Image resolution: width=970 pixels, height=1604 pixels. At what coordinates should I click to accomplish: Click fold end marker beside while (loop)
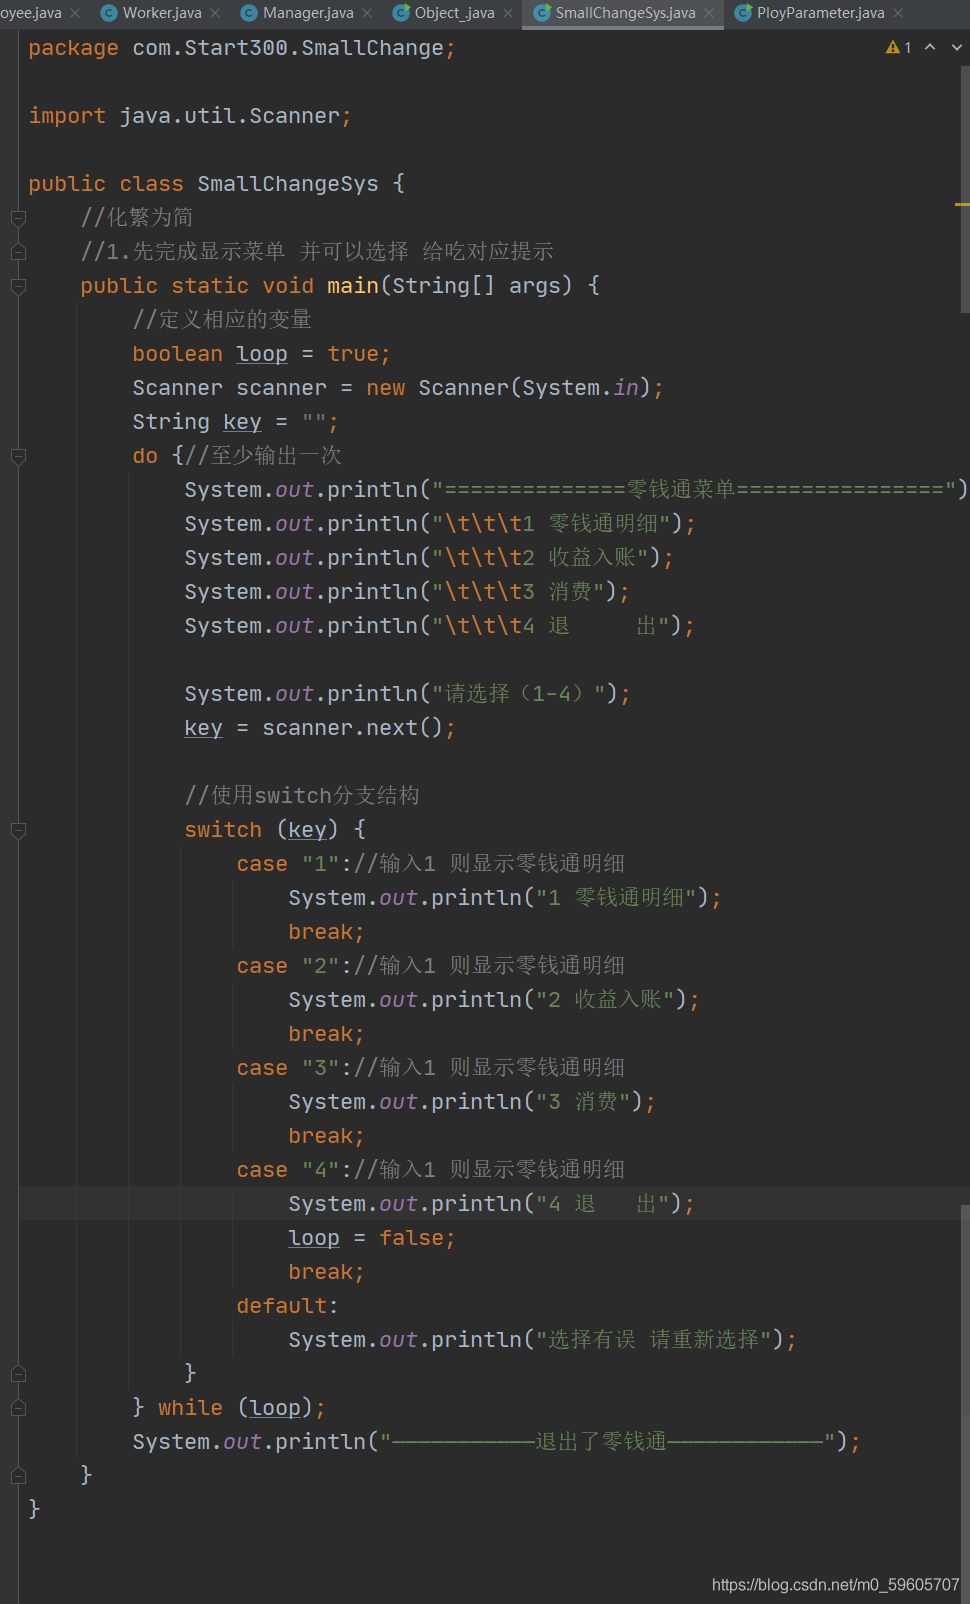point(18,1408)
